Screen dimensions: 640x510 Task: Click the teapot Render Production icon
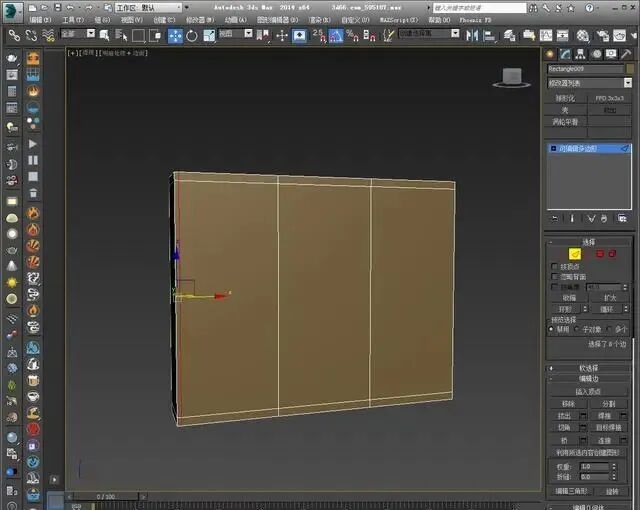(x=620, y=36)
